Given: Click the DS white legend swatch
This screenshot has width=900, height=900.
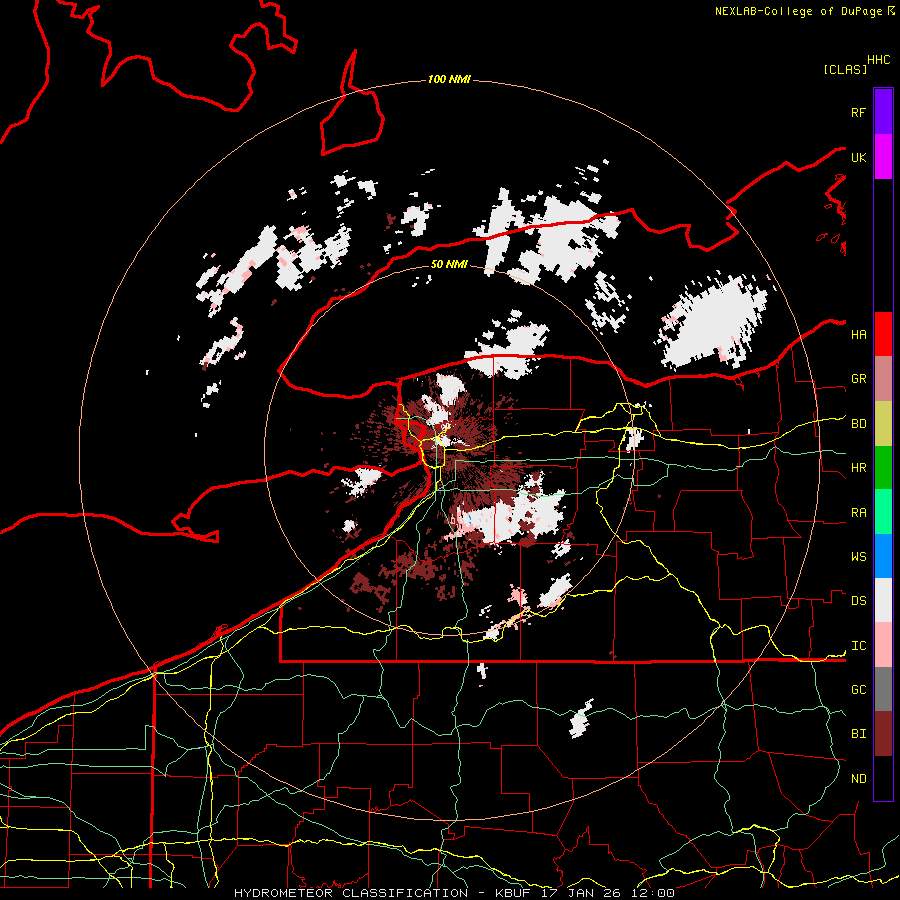Looking at the screenshot, I should [883, 600].
